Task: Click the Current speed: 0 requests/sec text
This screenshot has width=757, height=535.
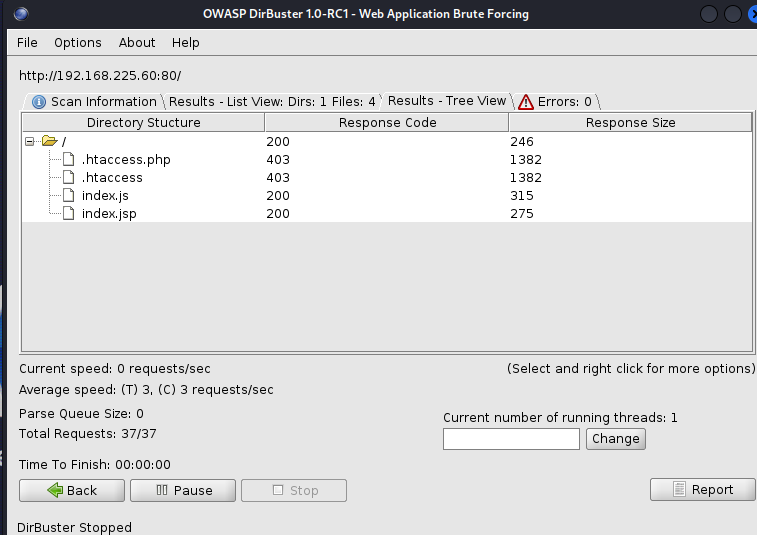Action: click(x=115, y=369)
